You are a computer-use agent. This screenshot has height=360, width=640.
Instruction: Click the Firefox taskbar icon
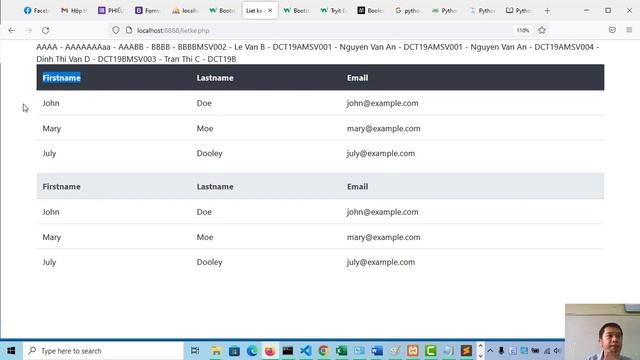(x=270, y=351)
